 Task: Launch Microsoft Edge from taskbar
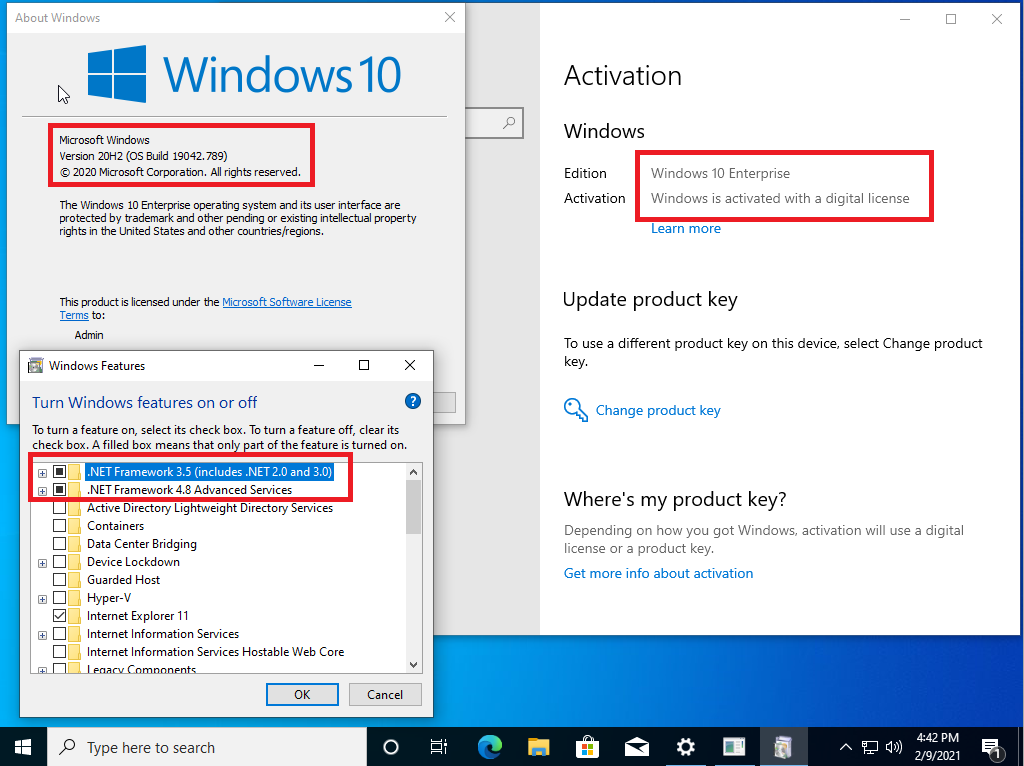point(490,746)
